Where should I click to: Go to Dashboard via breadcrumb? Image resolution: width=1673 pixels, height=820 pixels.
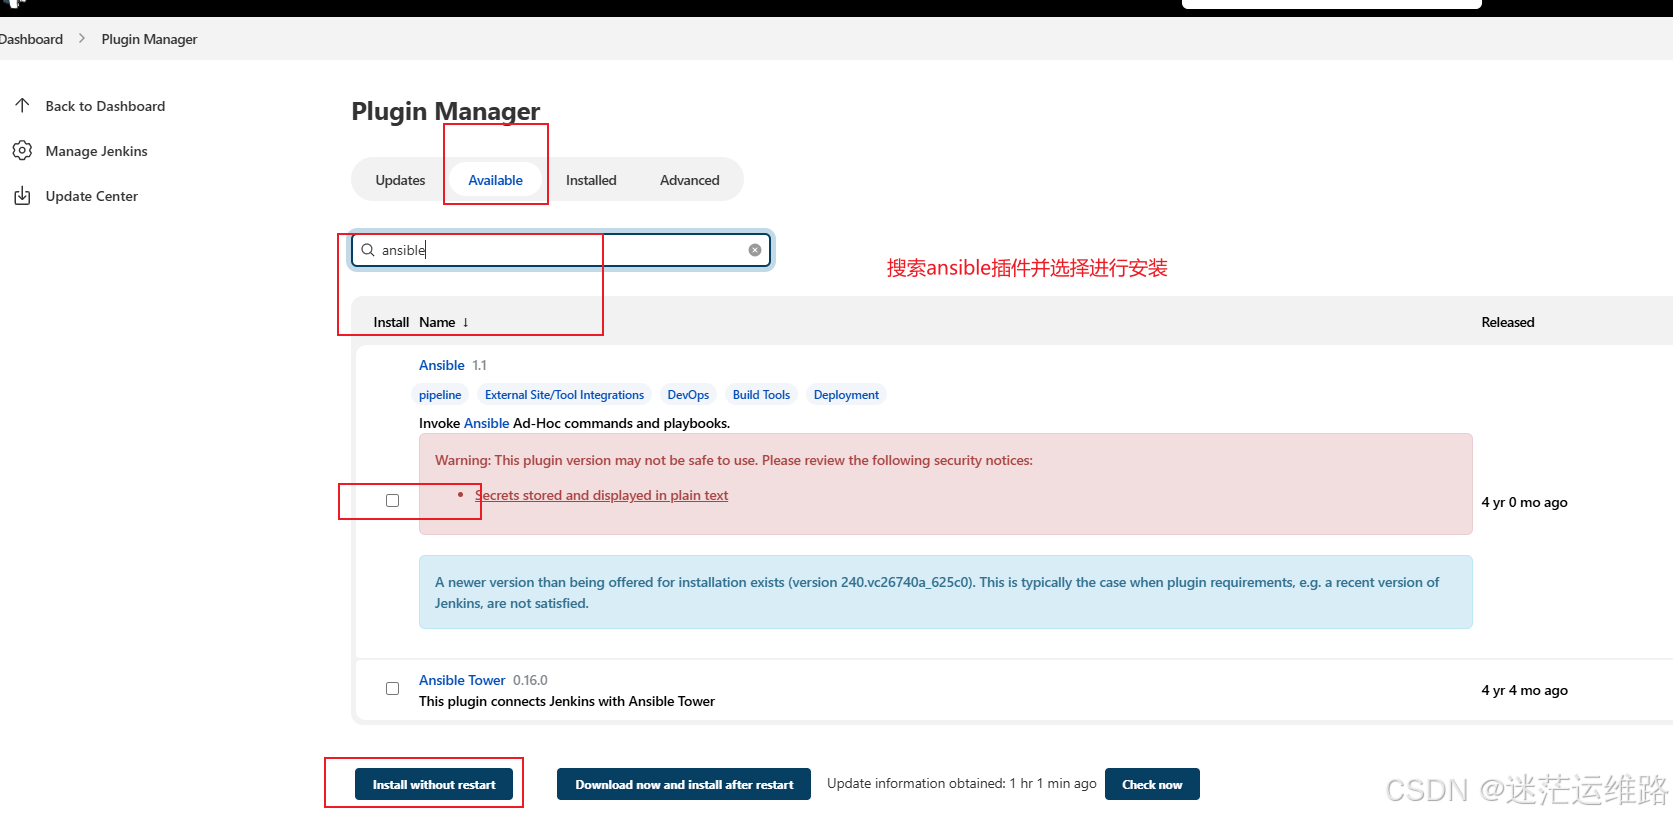[x=31, y=39]
